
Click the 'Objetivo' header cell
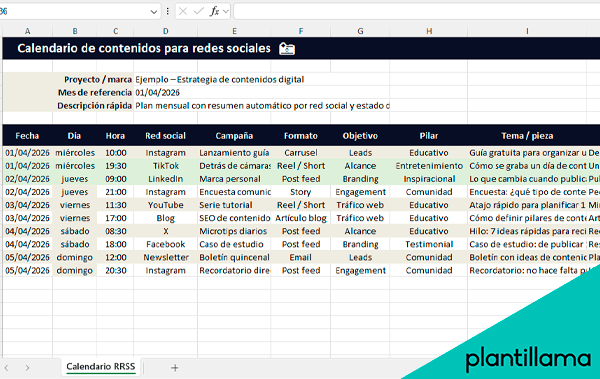pyautogui.click(x=360, y=136)
